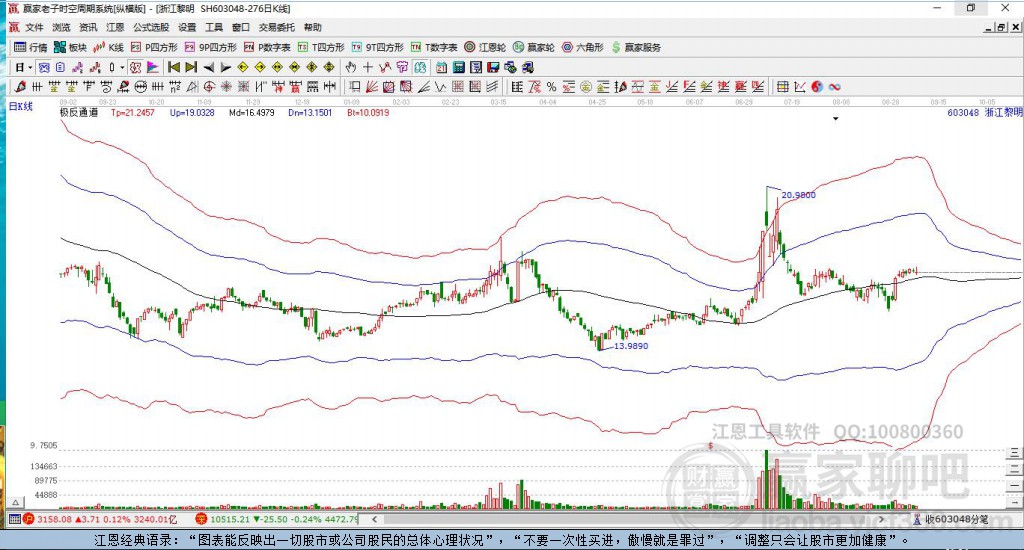Open the 文件 menu
This screenshot has width=1024, height=550.
click(34, 27)
